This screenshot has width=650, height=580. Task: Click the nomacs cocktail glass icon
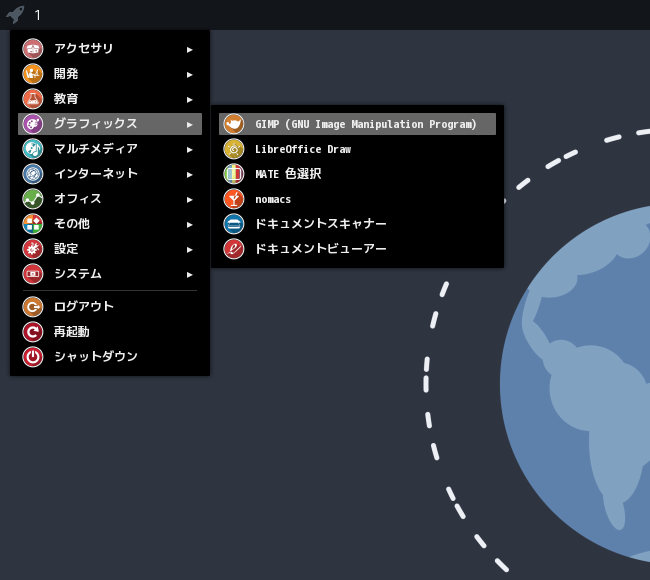coord(234,199)
